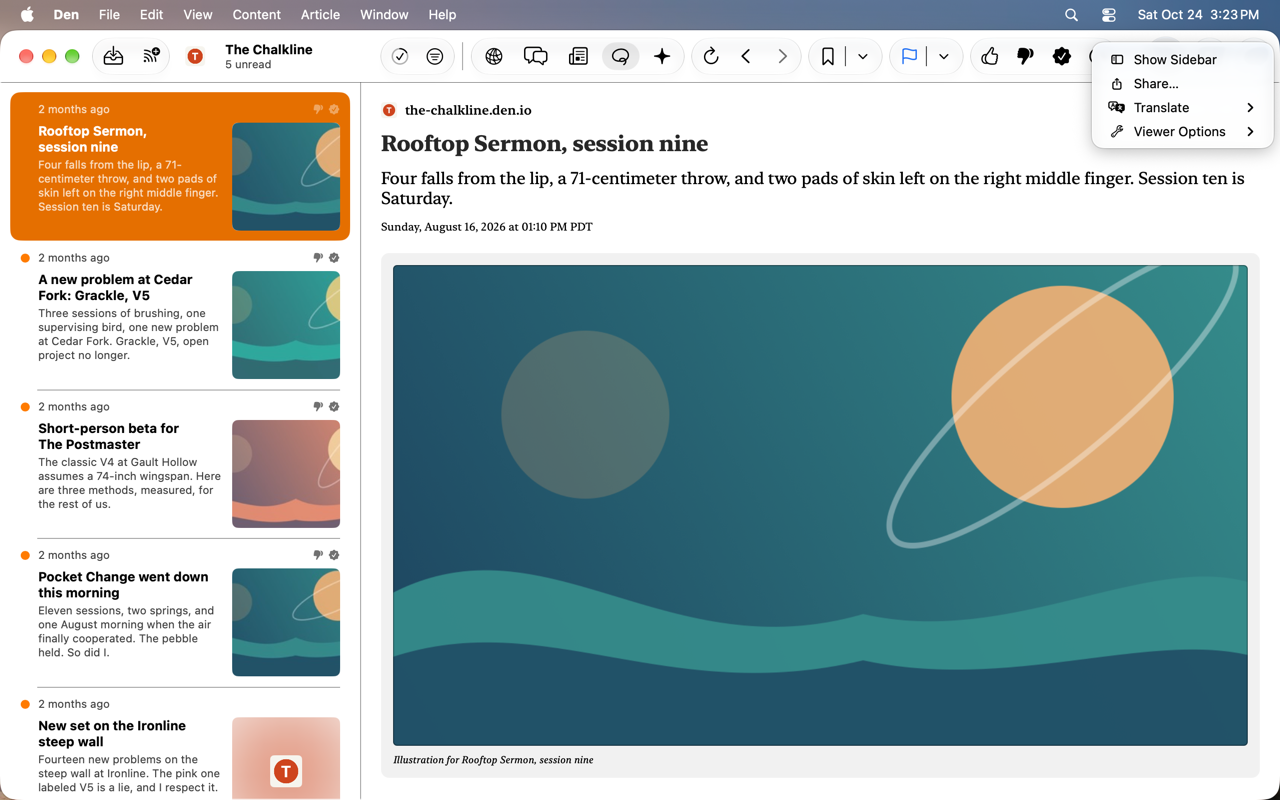Click the sparkle star icon
Viewport: 1280px width, 800px height.
(662, 57)
